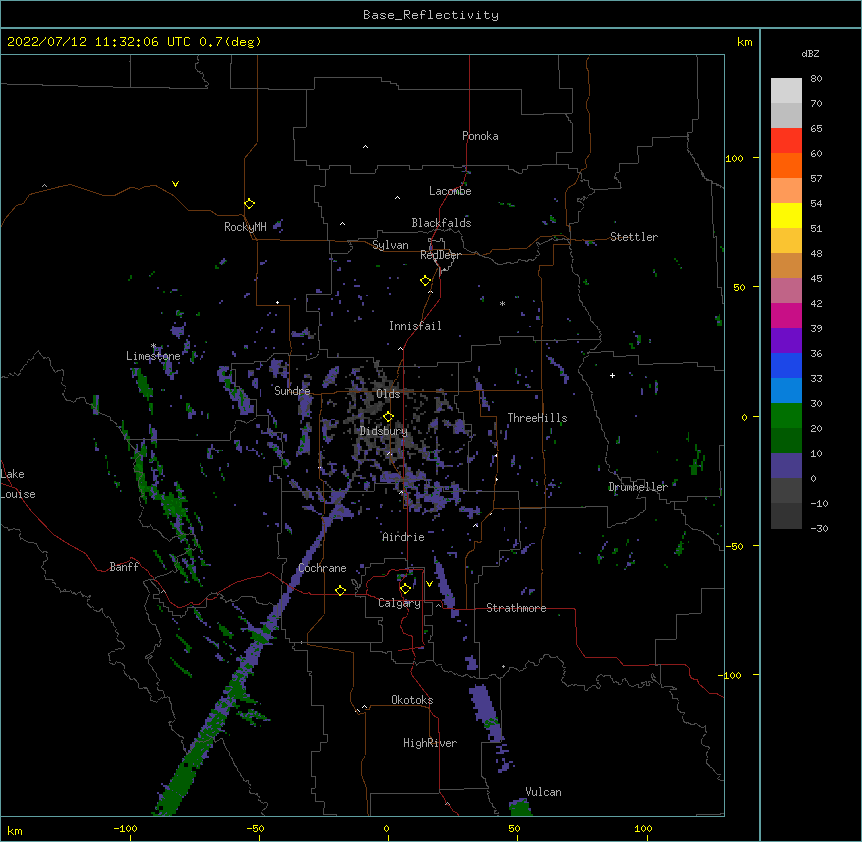Click the timestamp 2022/07/12 11:32:06 UTC

99,42
